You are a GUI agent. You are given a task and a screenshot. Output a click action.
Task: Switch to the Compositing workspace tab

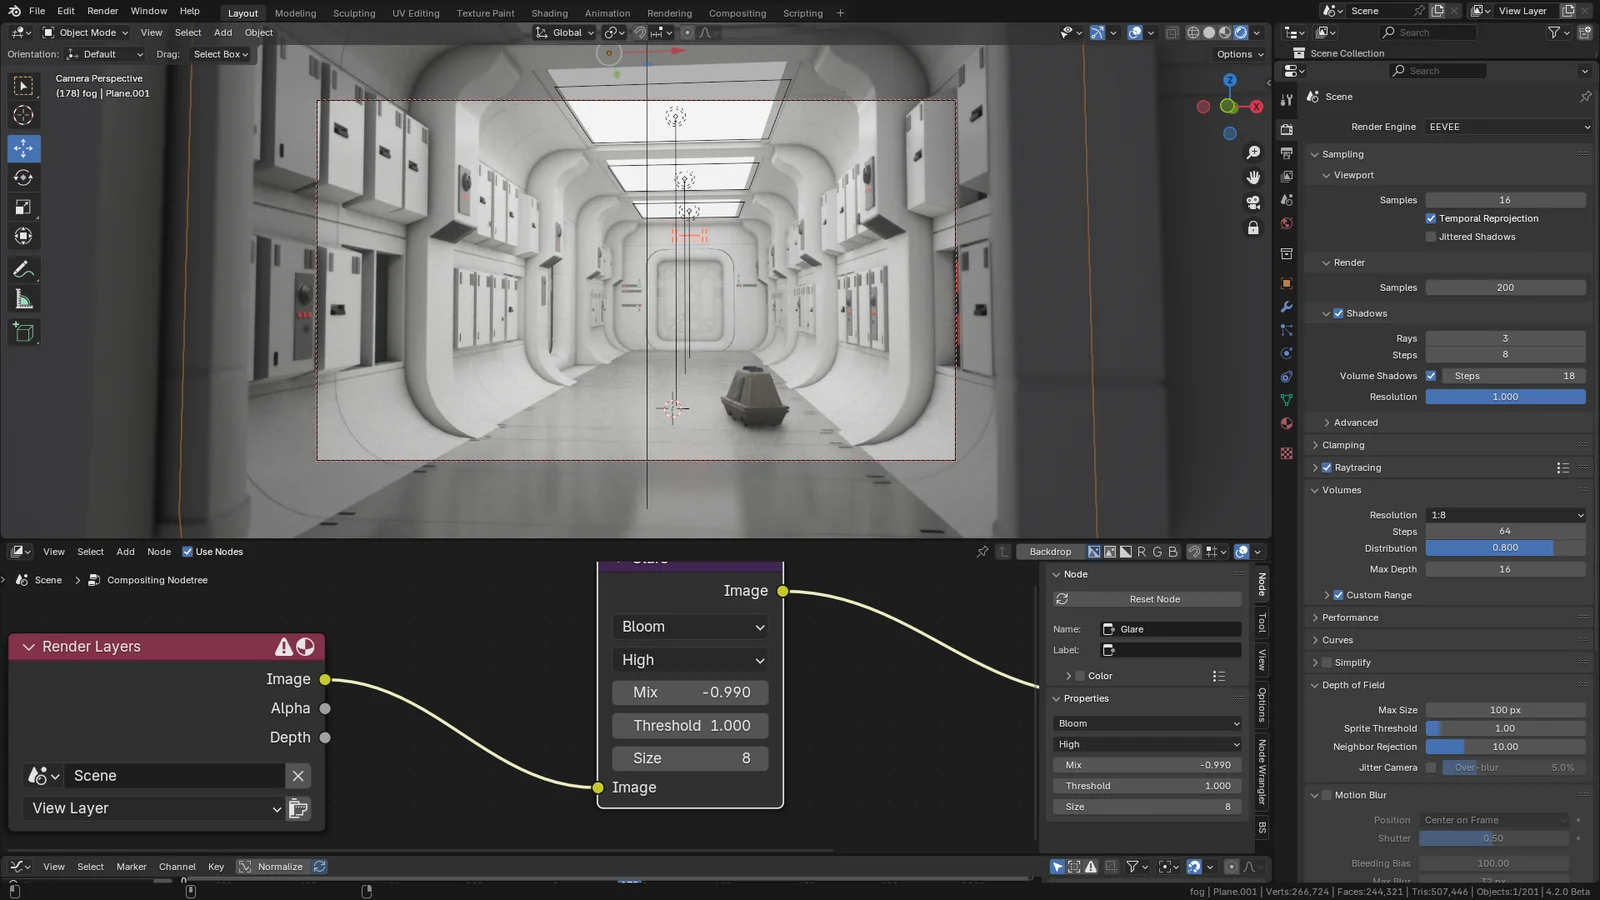737,13
